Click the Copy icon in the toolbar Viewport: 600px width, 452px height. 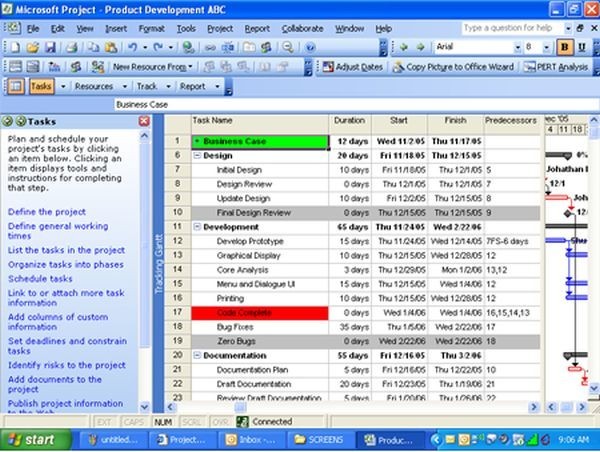click(x=93, y=47)
